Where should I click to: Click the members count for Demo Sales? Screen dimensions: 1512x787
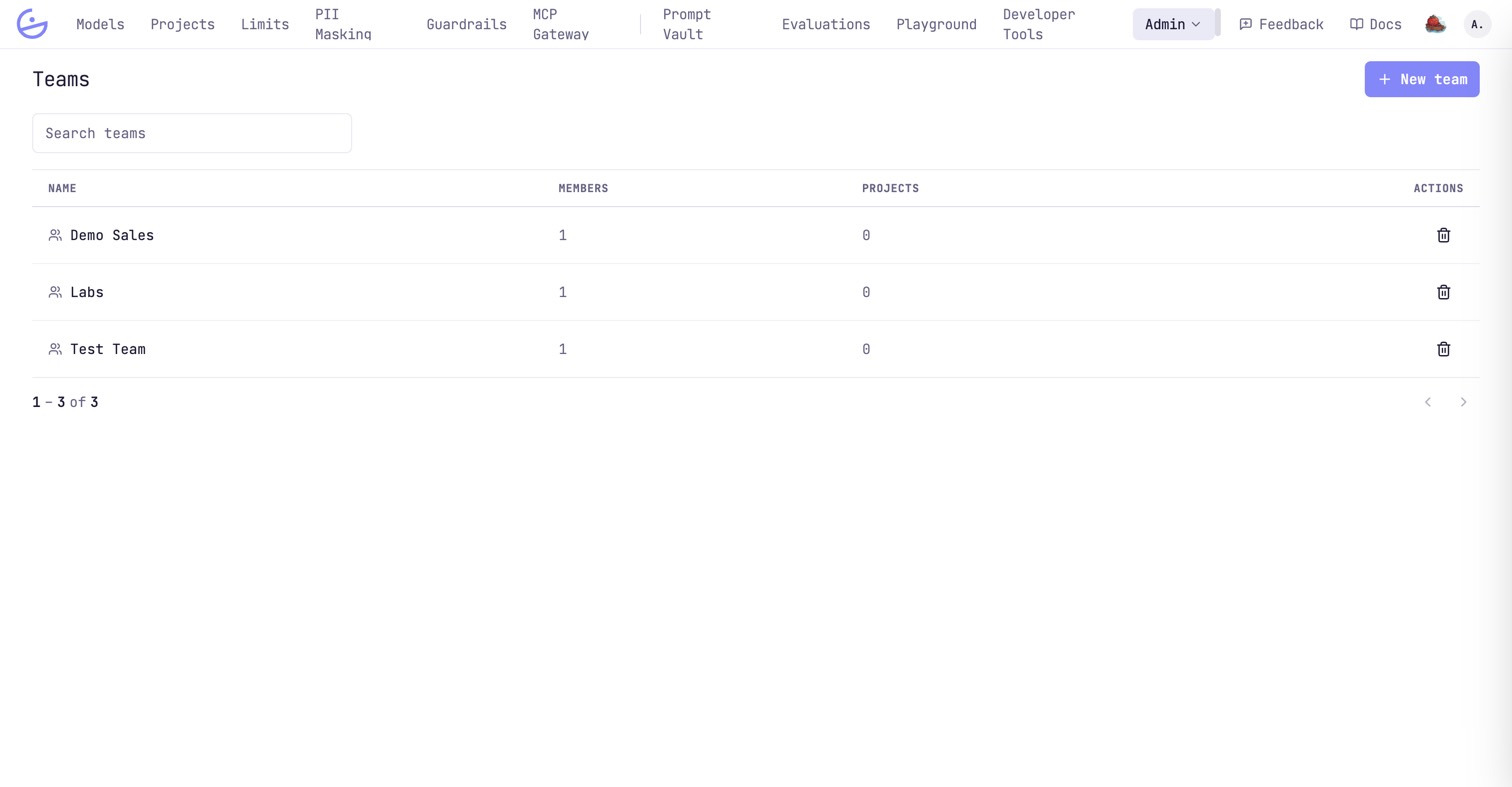pyautogui.click(x=563, y=235)
